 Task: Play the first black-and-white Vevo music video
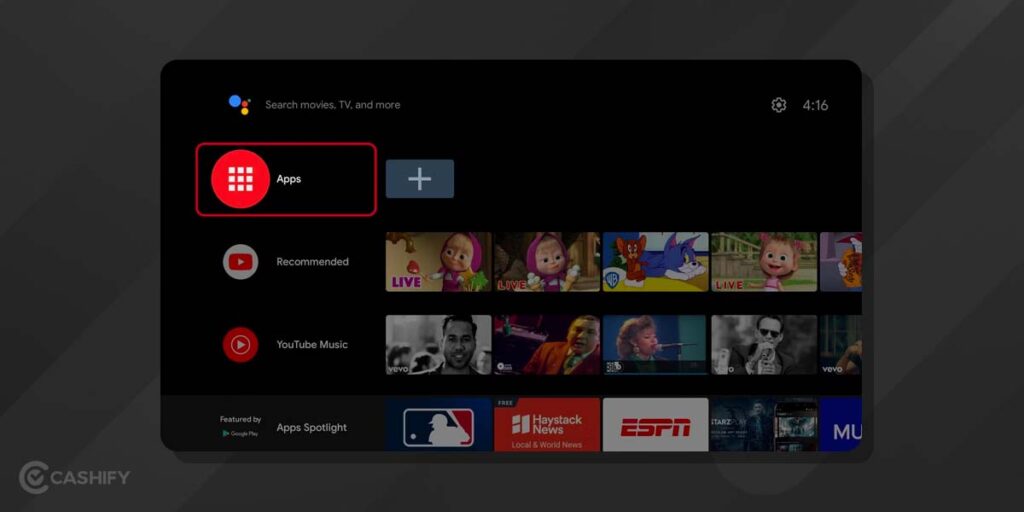438,345
